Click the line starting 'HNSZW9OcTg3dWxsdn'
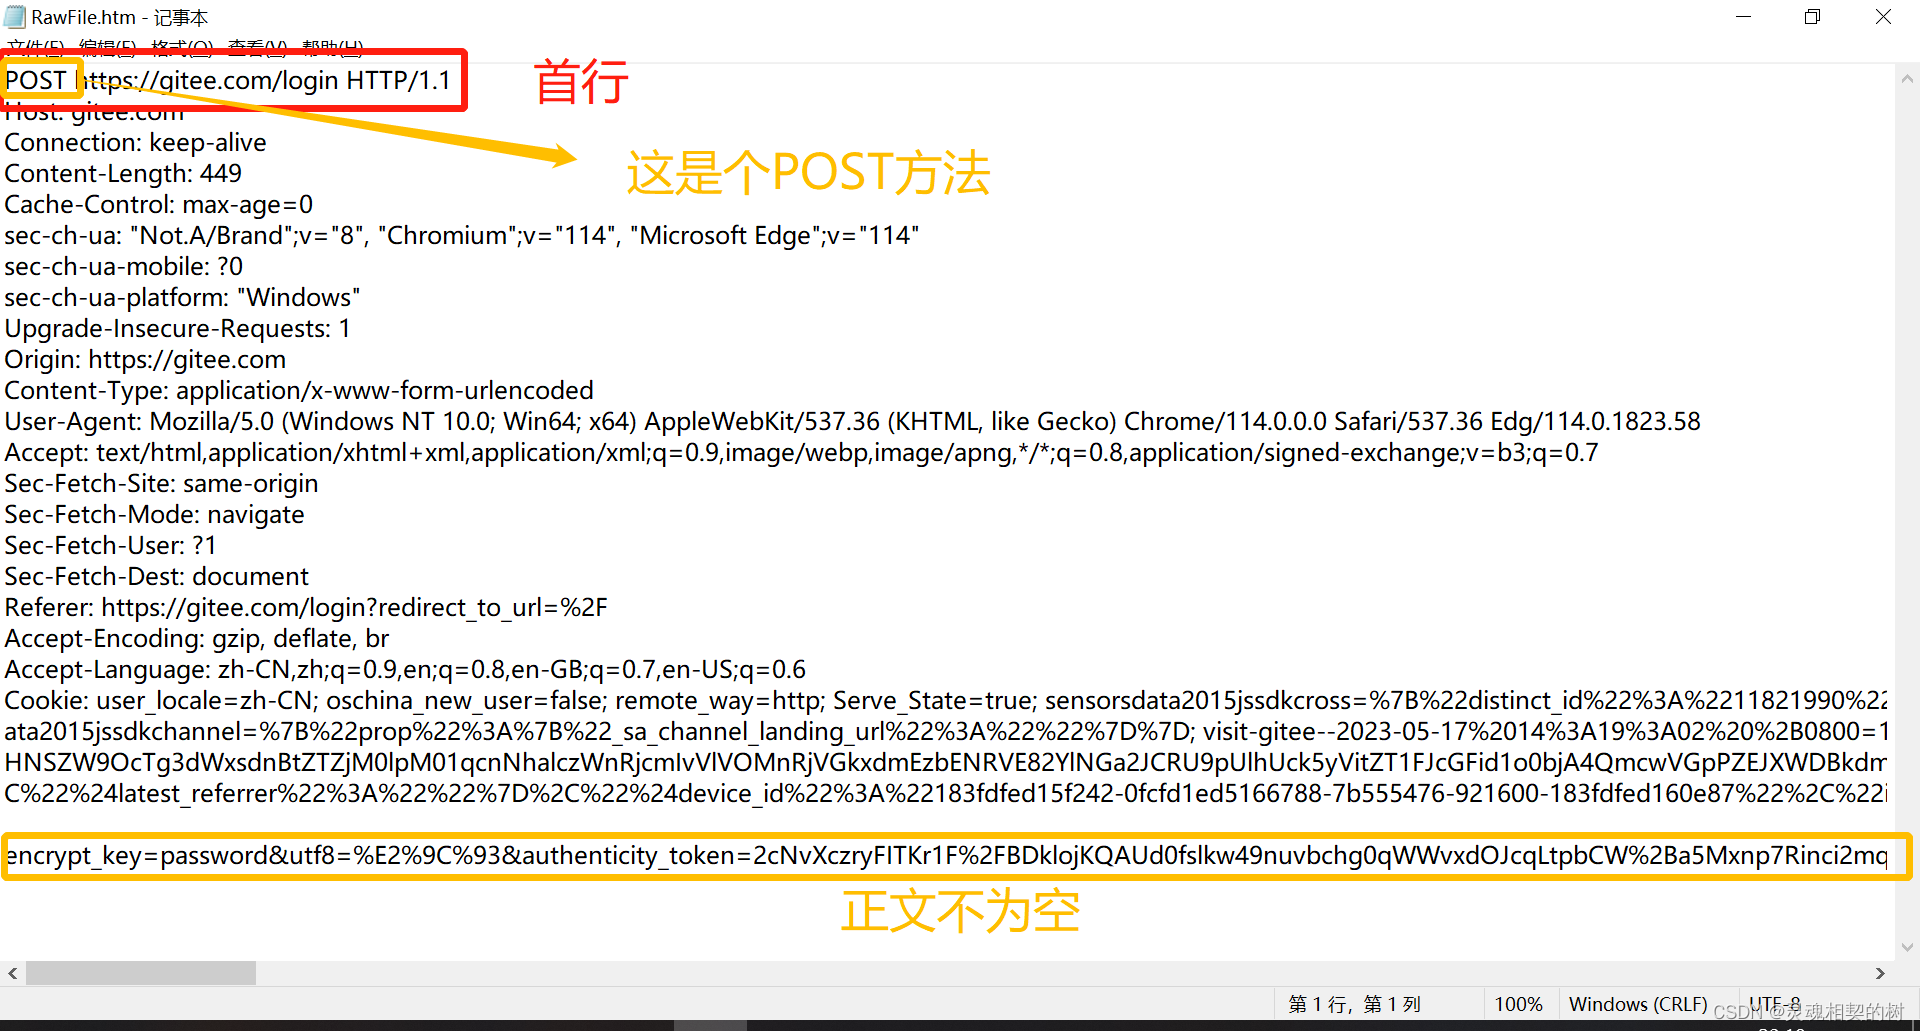 (946, 762)
